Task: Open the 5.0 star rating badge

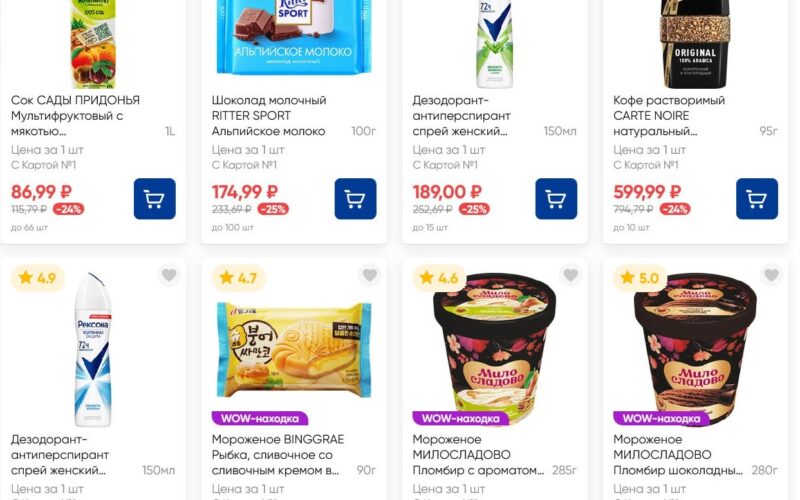Action: [640, 278]
